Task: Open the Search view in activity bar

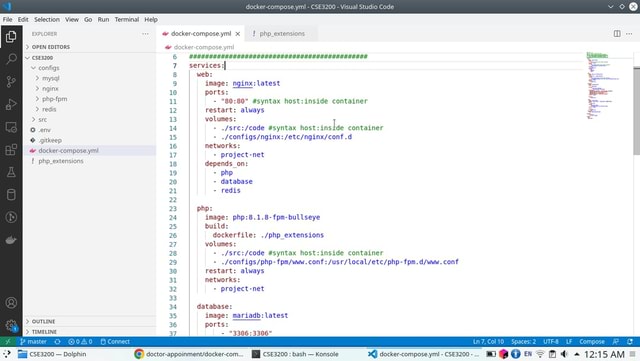Action: [x=11, y=59]
